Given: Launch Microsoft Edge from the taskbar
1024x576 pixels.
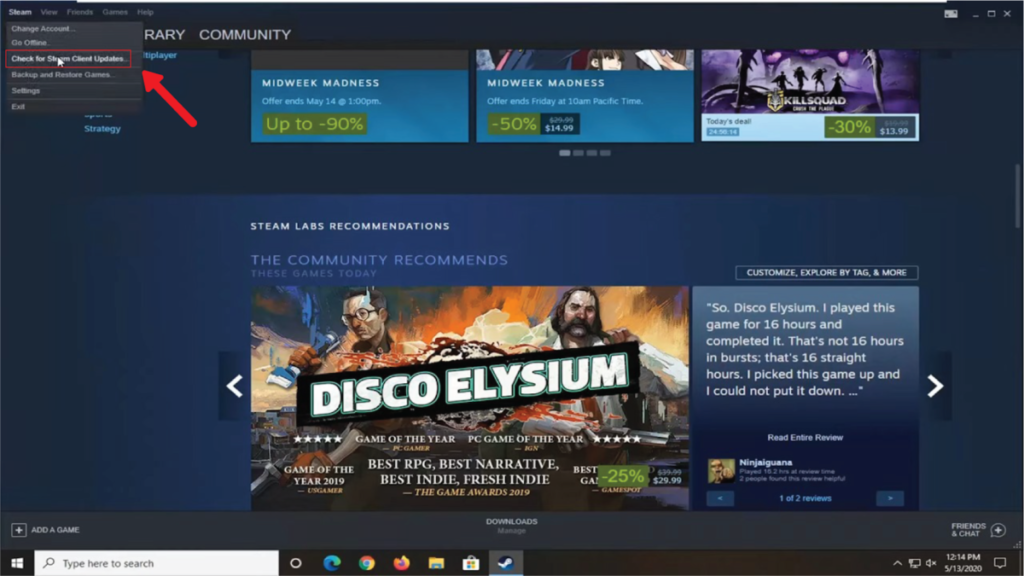Looking at the screenshot, I should pos(332,563).
